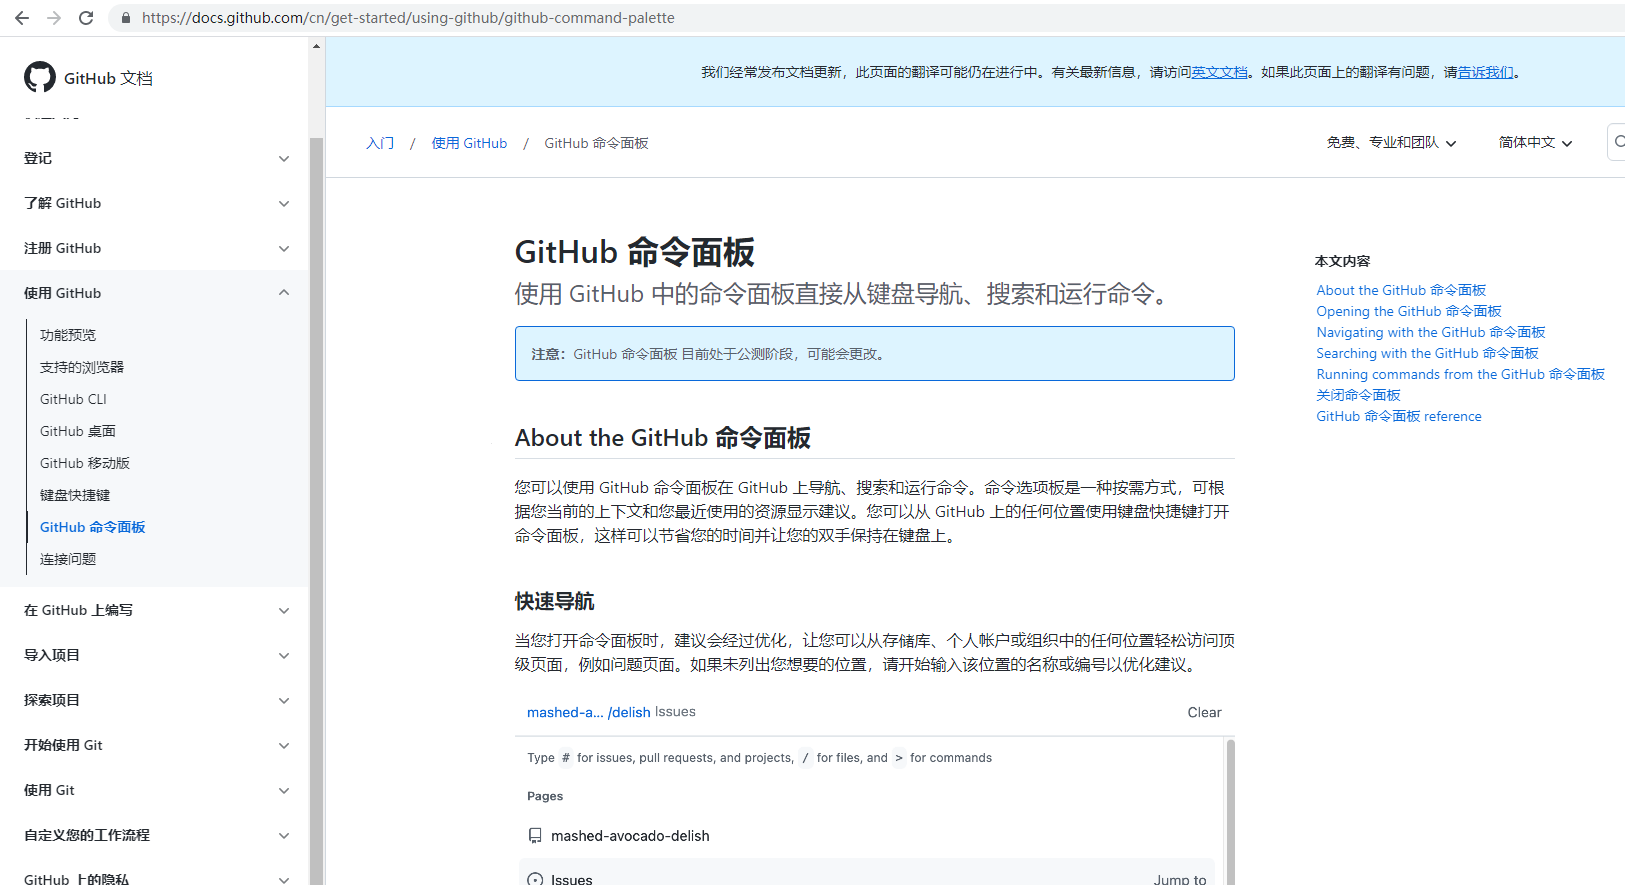Click the 入门 breadcrumb link
Viewport: 1625px width, 885px height.
(x=380, y=143)
